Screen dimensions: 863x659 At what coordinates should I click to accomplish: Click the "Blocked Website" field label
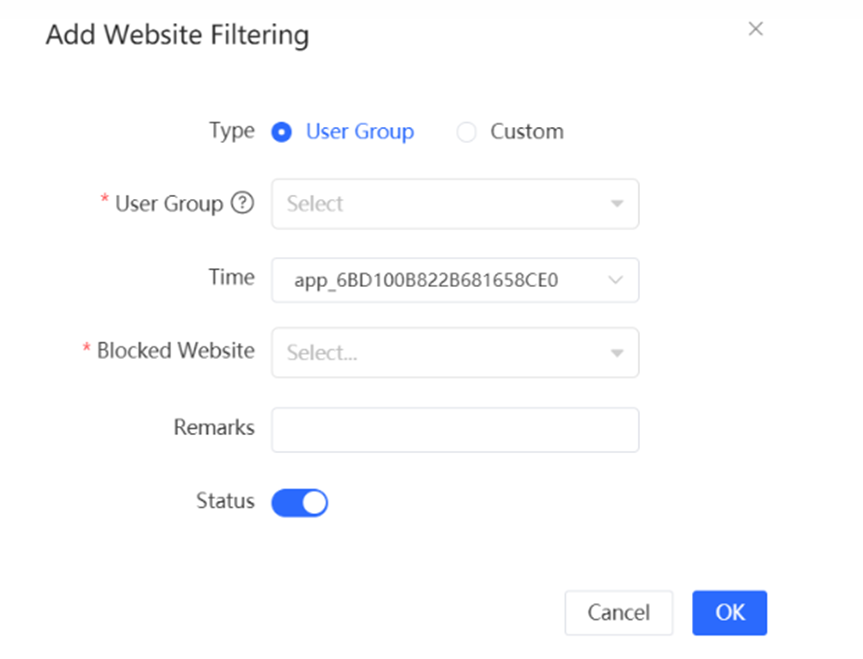point(175,351)
